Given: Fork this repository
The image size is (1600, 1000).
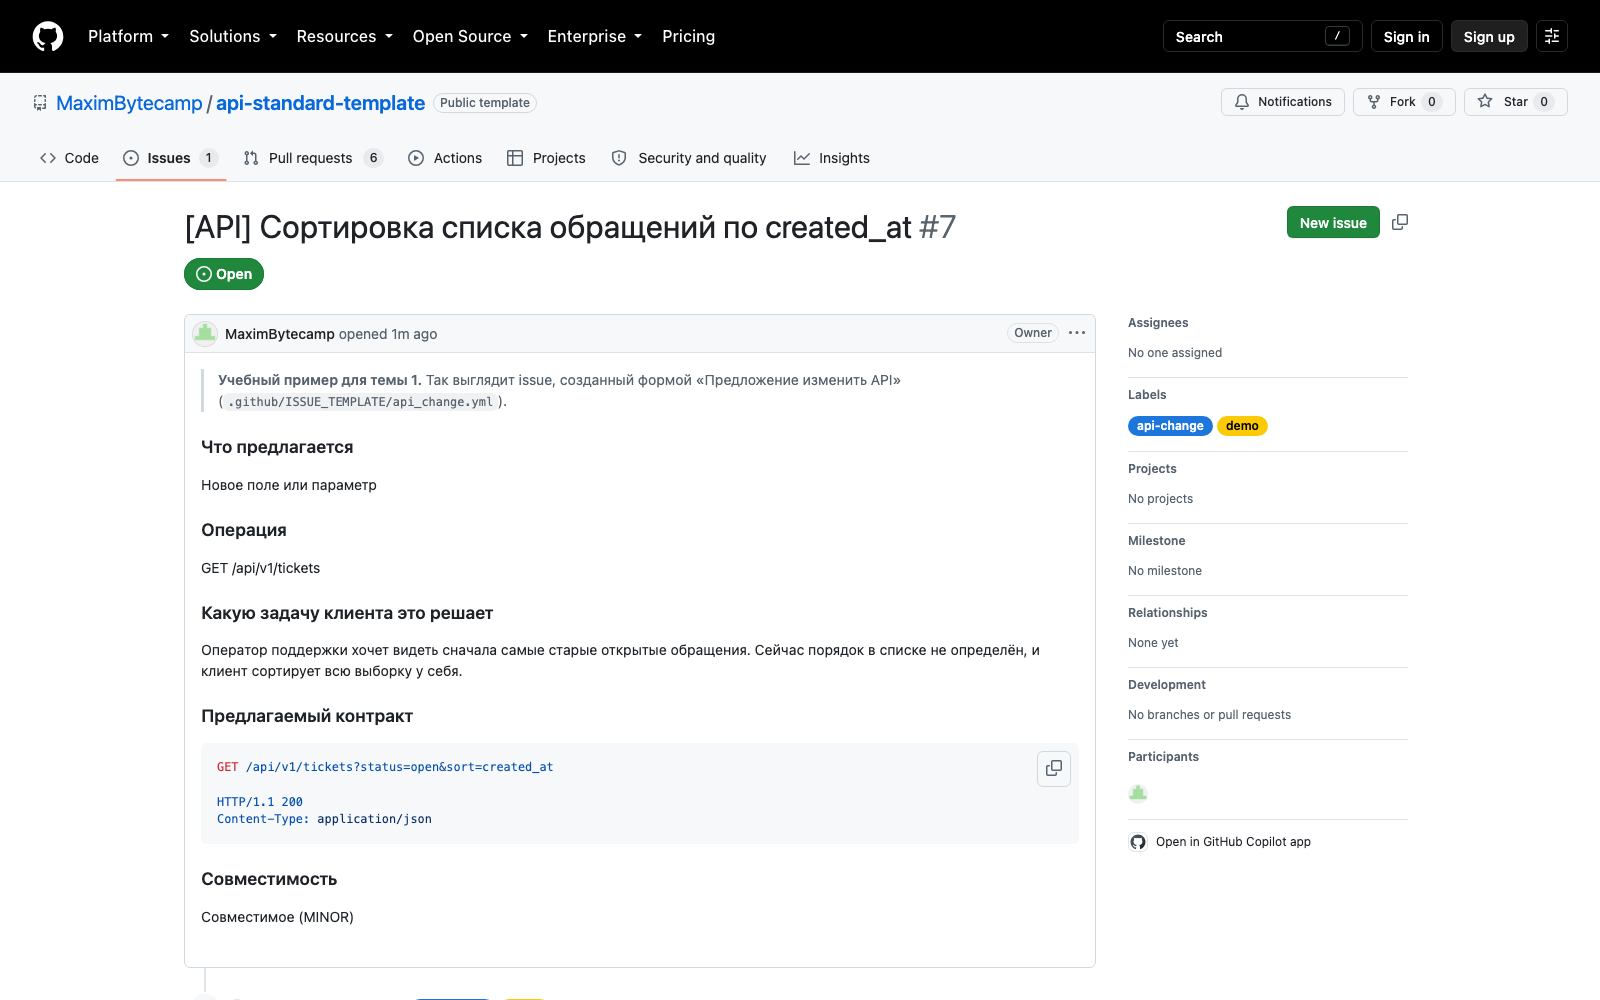Looking at the screenshot, I should pos(1404,102).
